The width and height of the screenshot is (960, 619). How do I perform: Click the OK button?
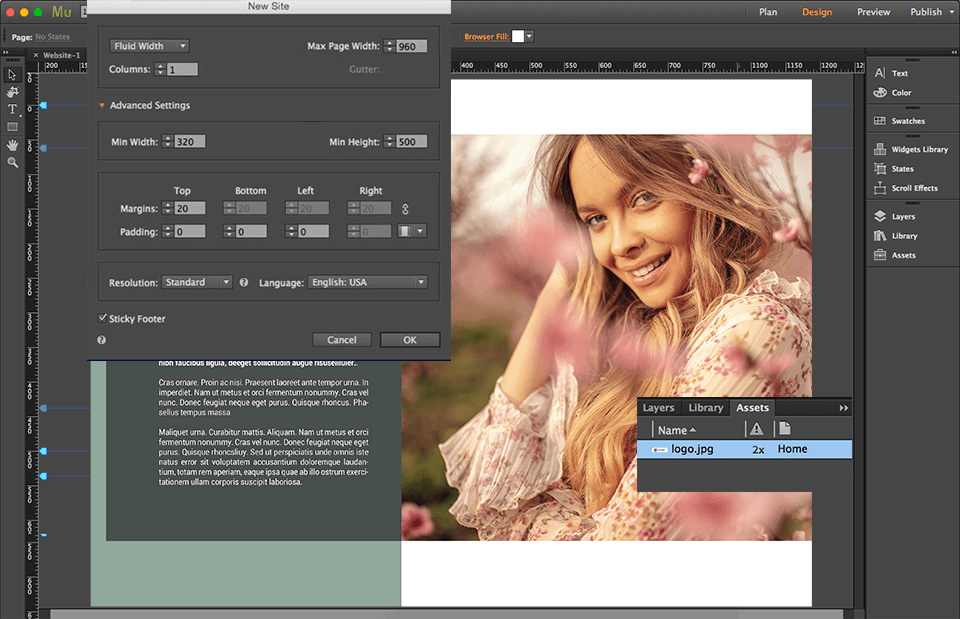click(x=409, y=340)
